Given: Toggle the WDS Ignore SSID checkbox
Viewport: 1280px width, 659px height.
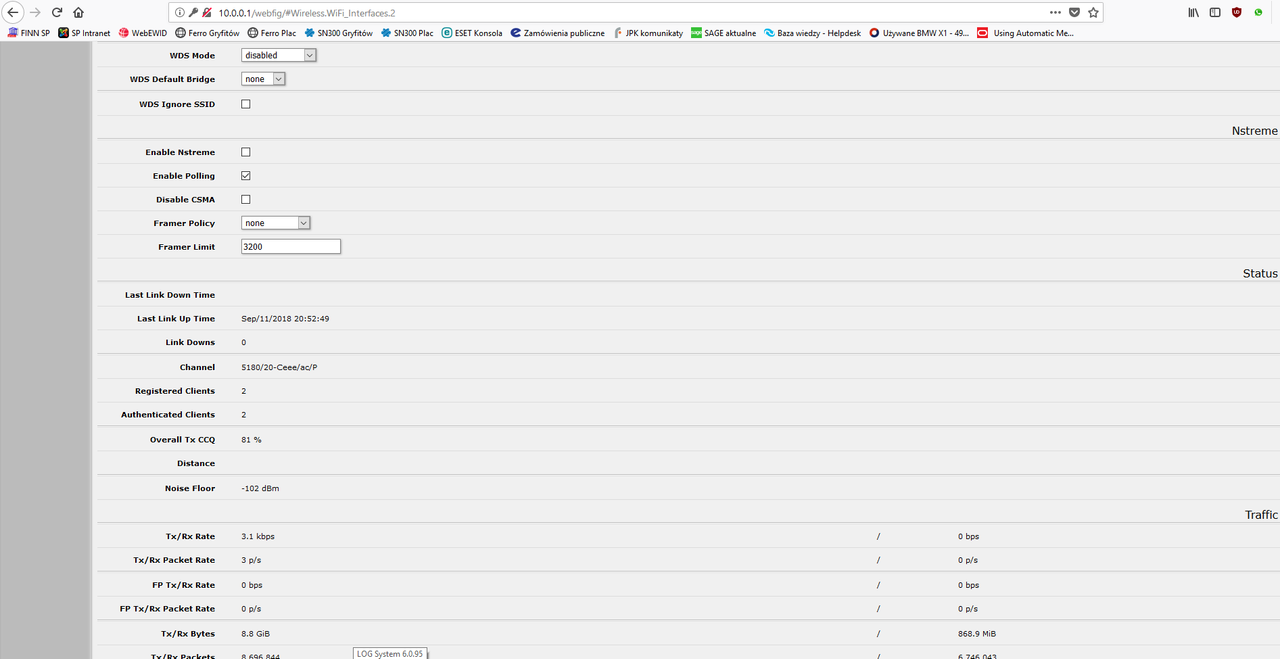Looking at the screenshot, I should 246,104.
